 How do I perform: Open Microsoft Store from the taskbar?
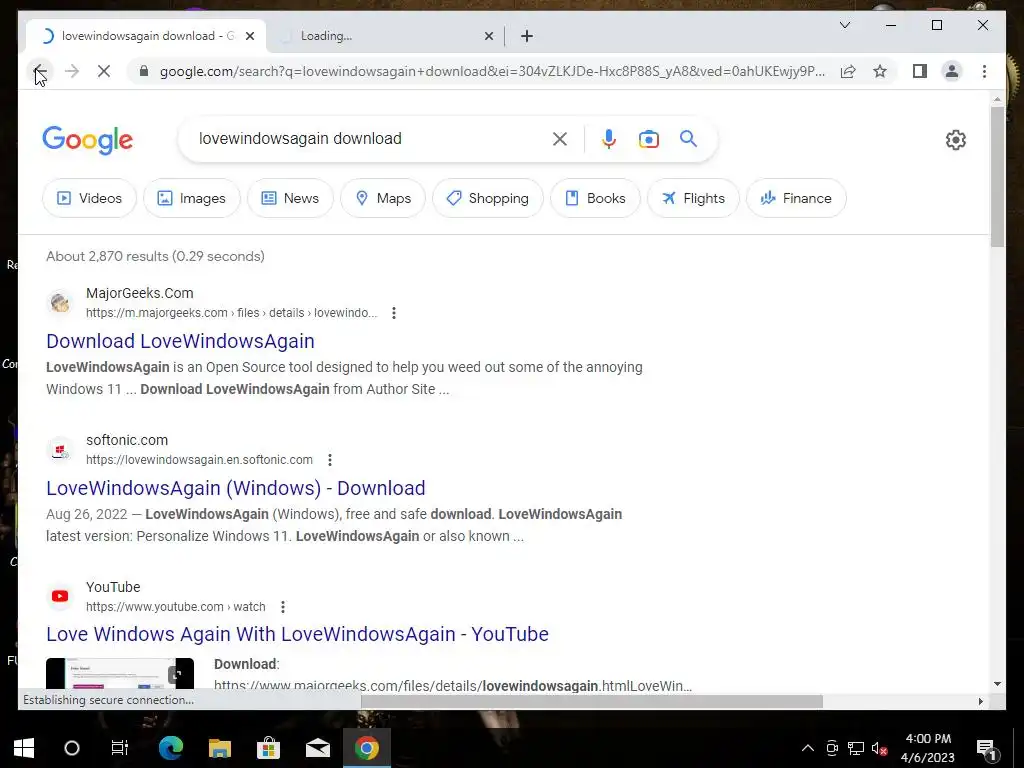[x=268, y=748]
